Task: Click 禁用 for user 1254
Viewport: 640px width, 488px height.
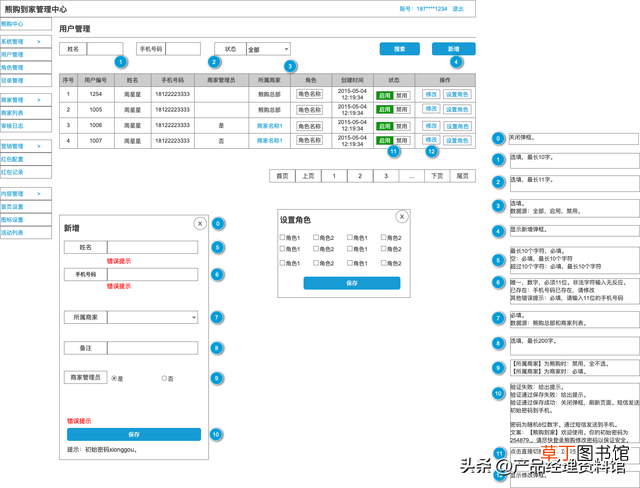Action: click(x=402, y=95)
